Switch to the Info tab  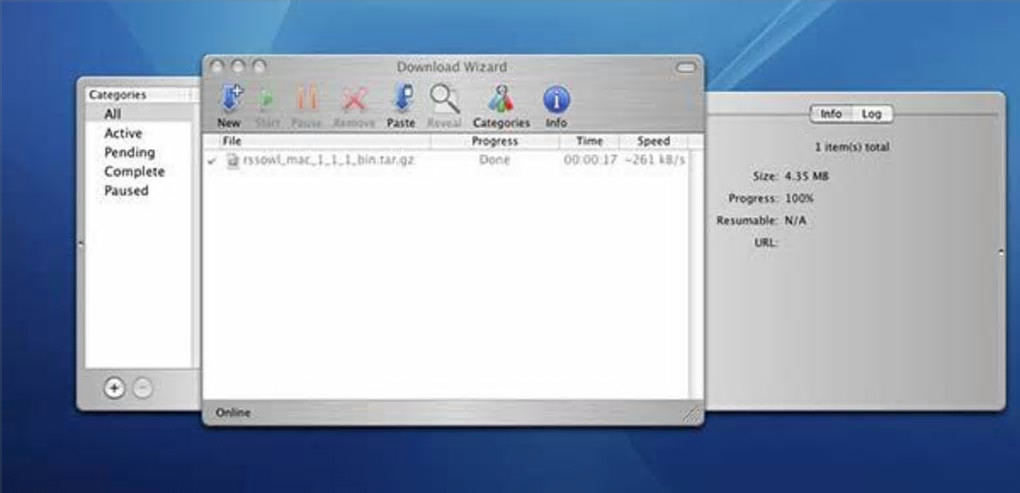[831, 114]
